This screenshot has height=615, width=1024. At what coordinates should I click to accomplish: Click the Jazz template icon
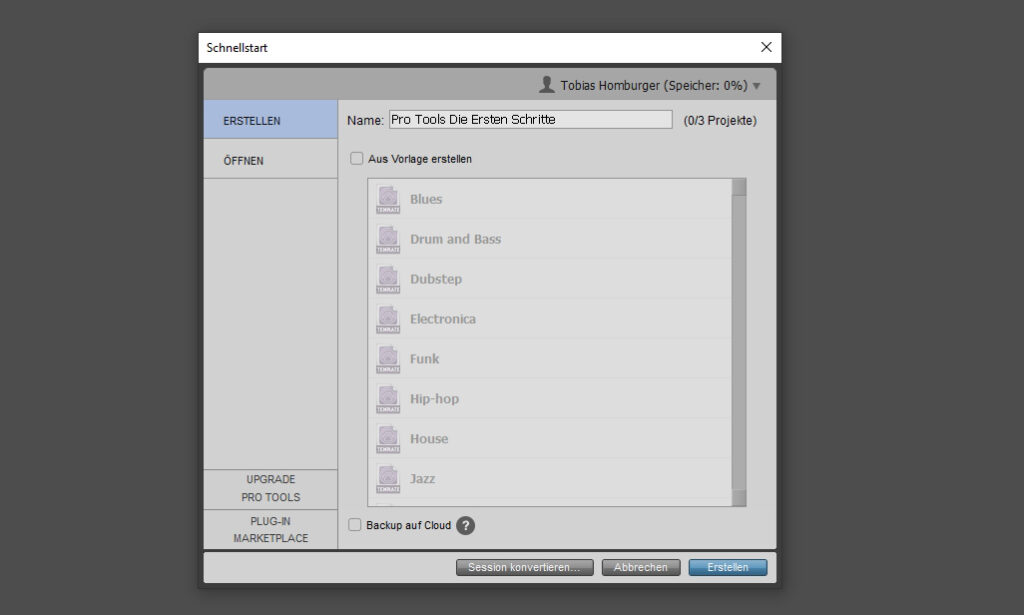[x=388, y=478]
